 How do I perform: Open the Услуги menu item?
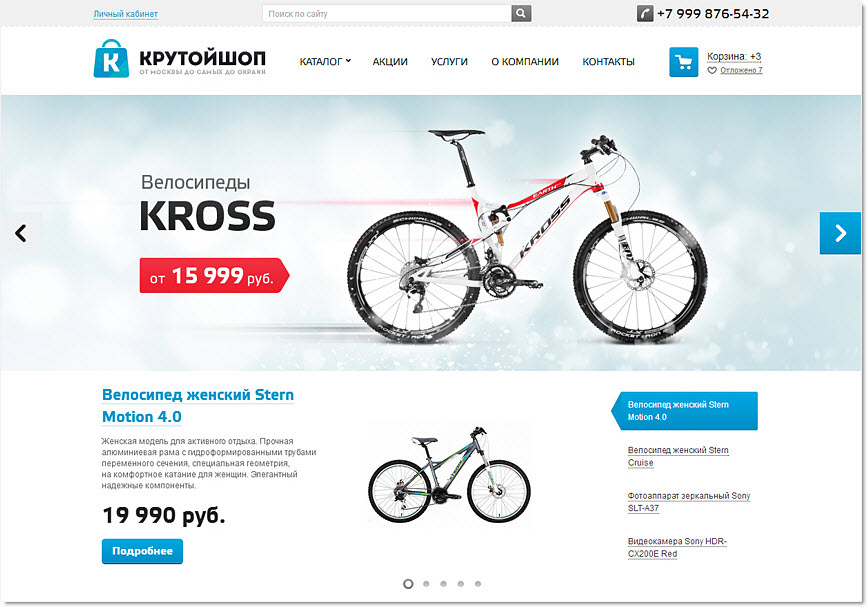(x=449, y=61)
